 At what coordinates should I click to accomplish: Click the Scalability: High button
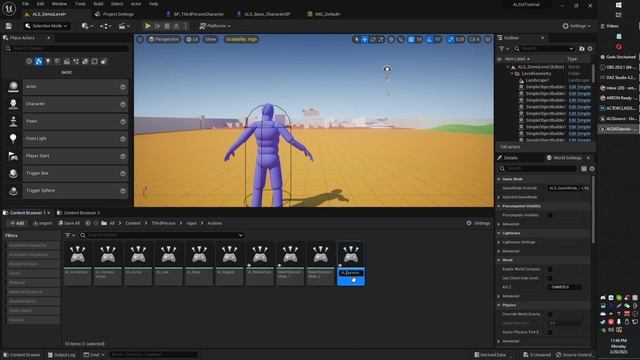tap(241, 40)
